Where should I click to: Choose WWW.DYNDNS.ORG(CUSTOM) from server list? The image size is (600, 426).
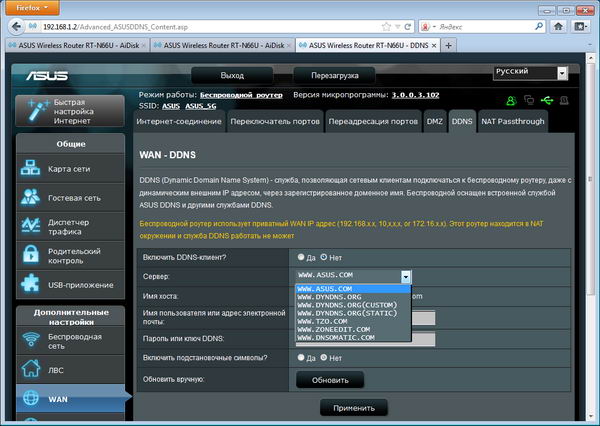click(x=353, y=305)
